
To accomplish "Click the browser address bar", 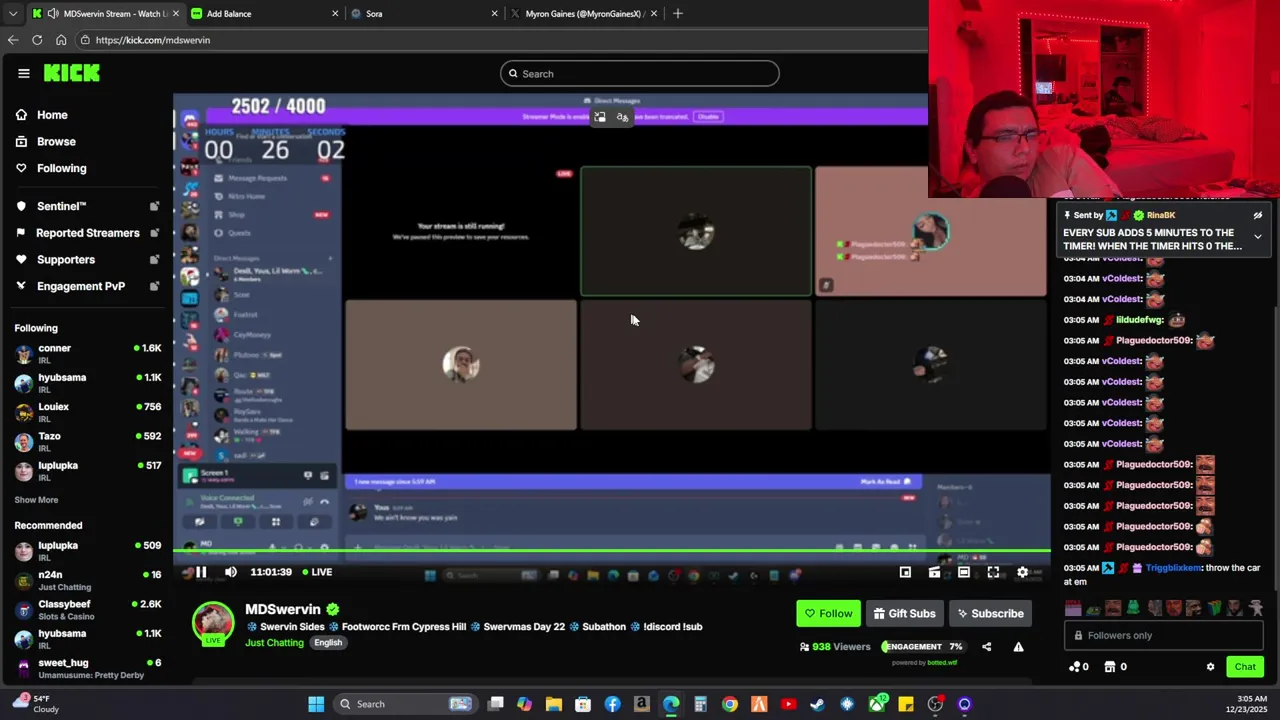I will [x=500, y=40].
